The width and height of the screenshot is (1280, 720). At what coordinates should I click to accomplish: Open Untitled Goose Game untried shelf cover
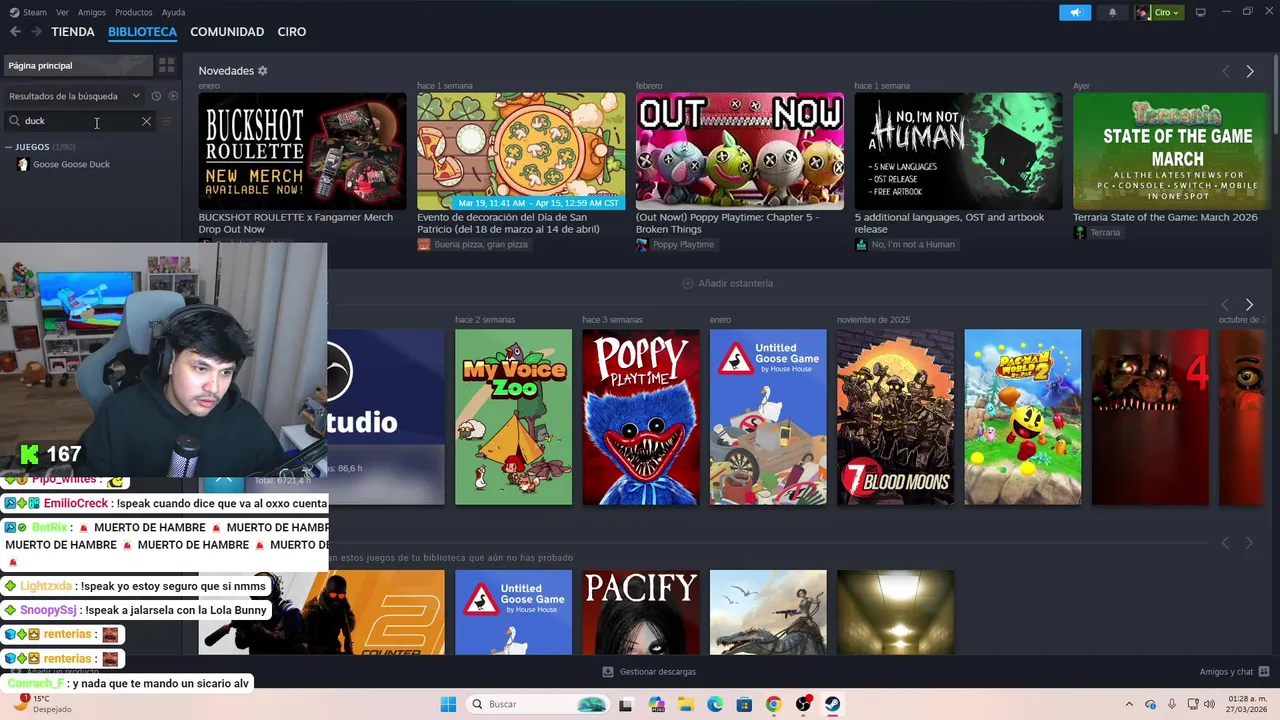(513, 612)
